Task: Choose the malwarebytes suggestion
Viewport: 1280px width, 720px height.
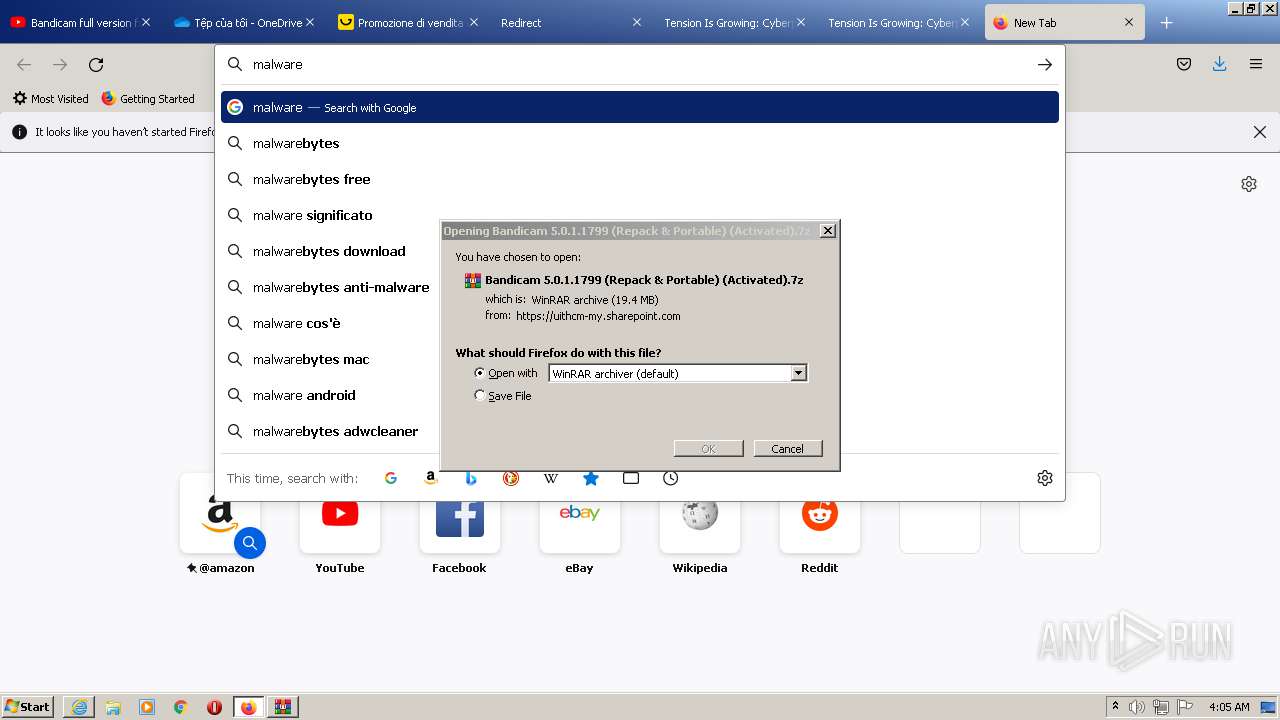Action: [x=640, y=143]
